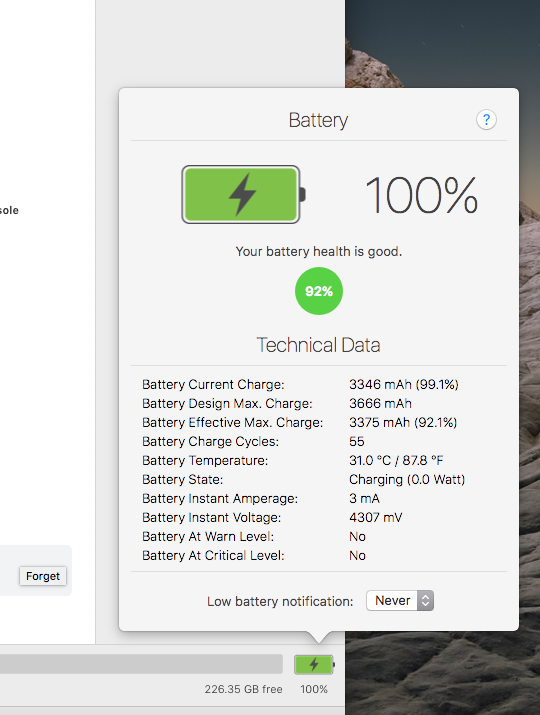The image size is (540, 715).
Task: Click the Technical Data heading
Action: [318, 345]
